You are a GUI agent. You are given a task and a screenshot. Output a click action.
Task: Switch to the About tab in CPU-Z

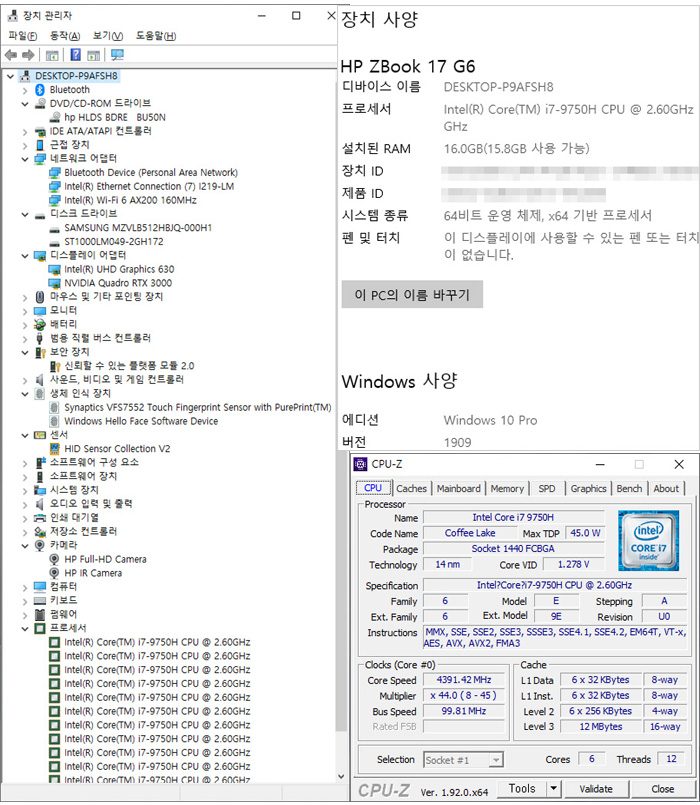coord(666,488)
